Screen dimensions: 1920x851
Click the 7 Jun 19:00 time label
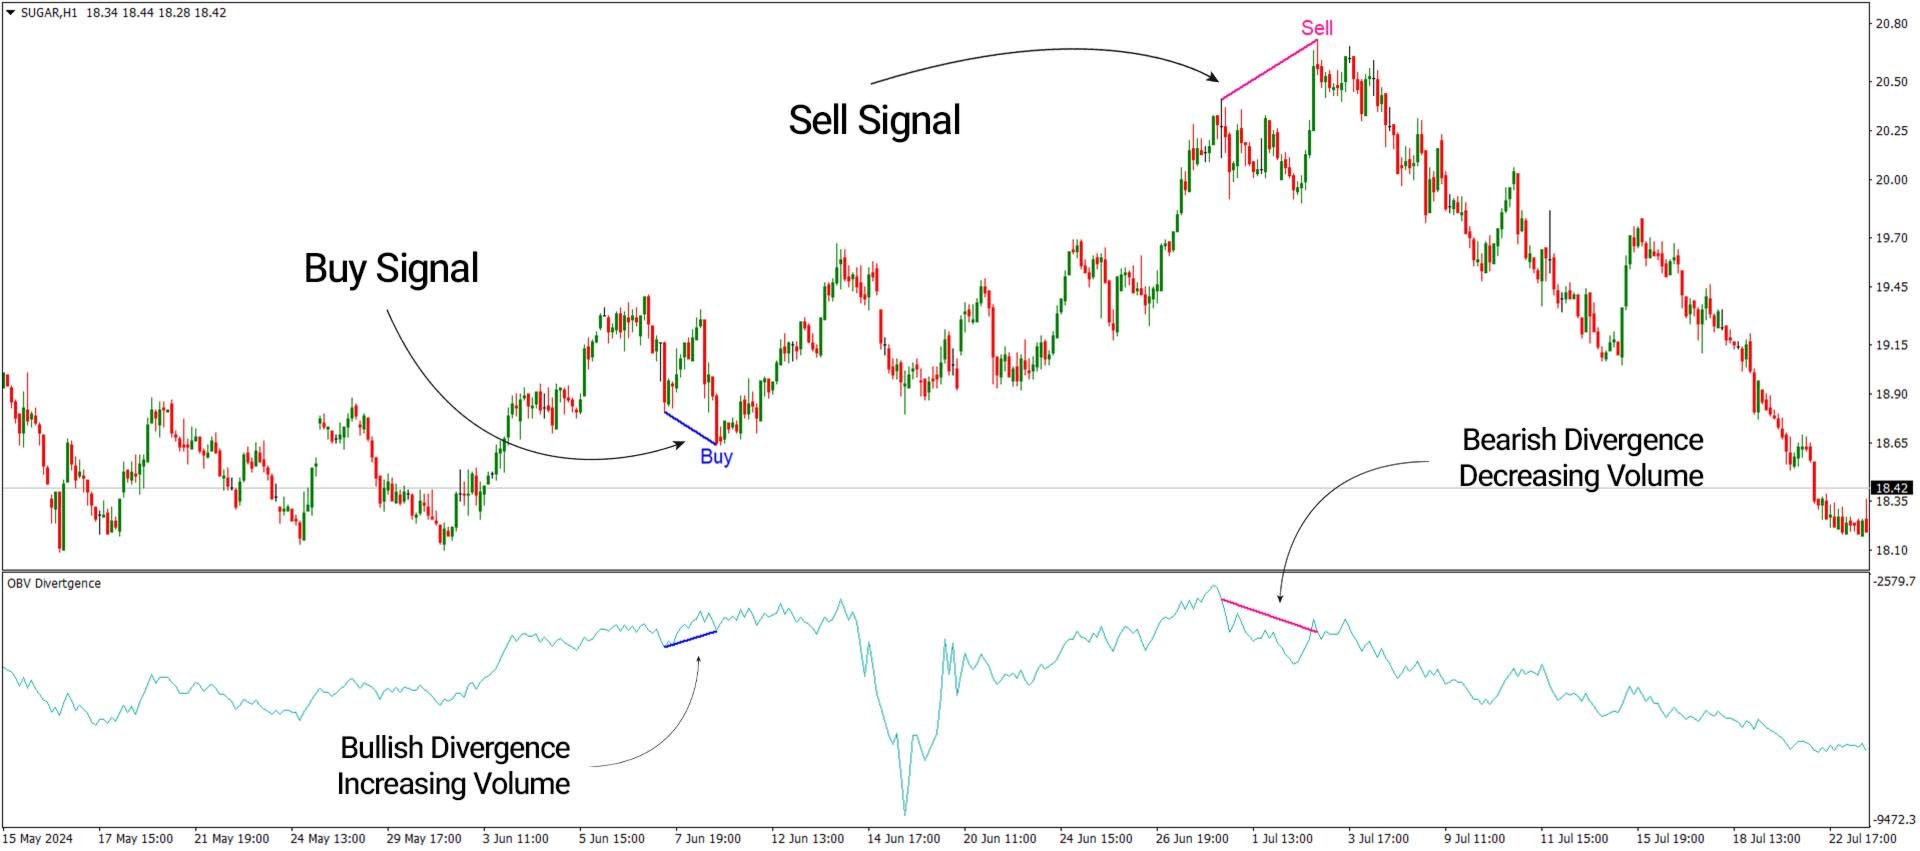pyautogui.click(x=708, y=838)
